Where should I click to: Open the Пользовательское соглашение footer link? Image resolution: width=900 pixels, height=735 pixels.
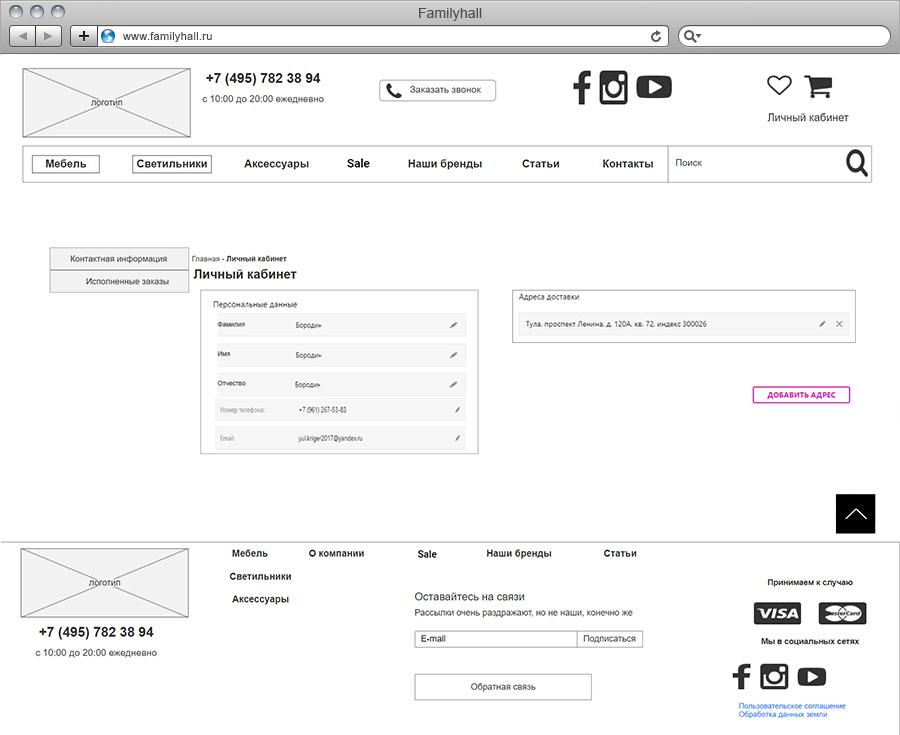[792, 706]
